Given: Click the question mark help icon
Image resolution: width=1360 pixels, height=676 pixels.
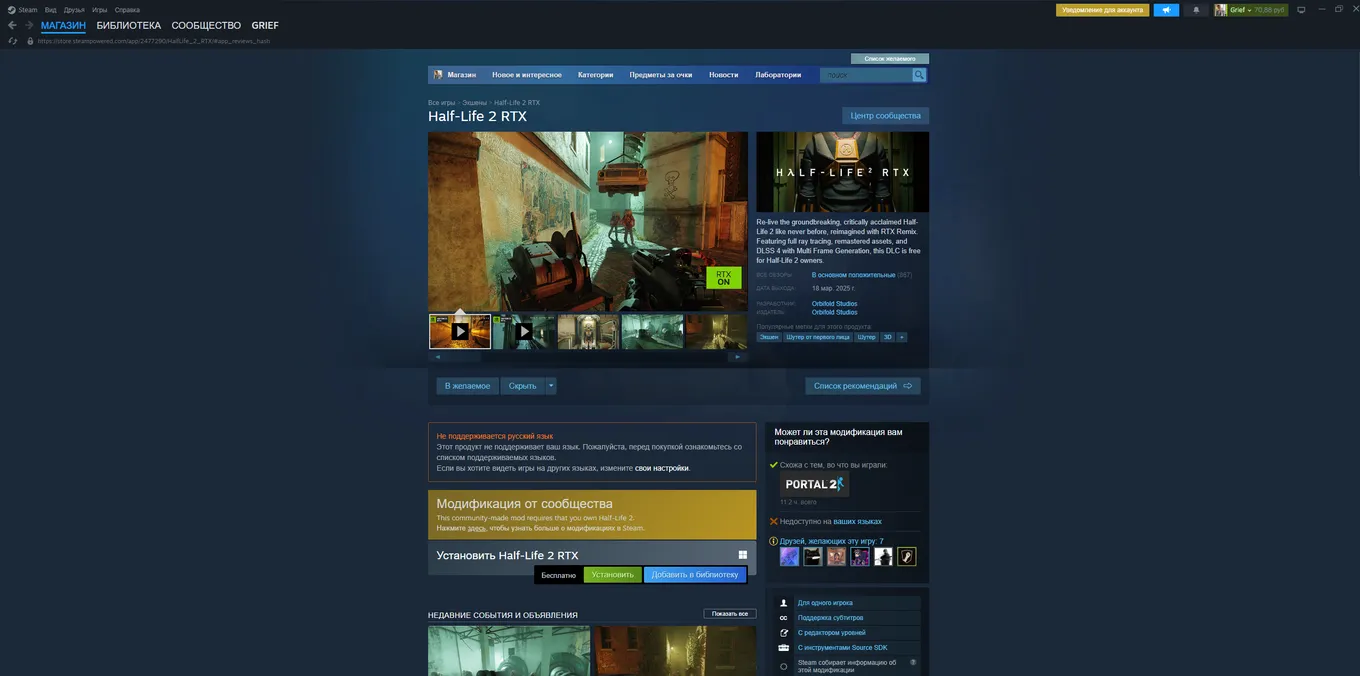Looking at the screenshot, I should (x=913, y=662).
